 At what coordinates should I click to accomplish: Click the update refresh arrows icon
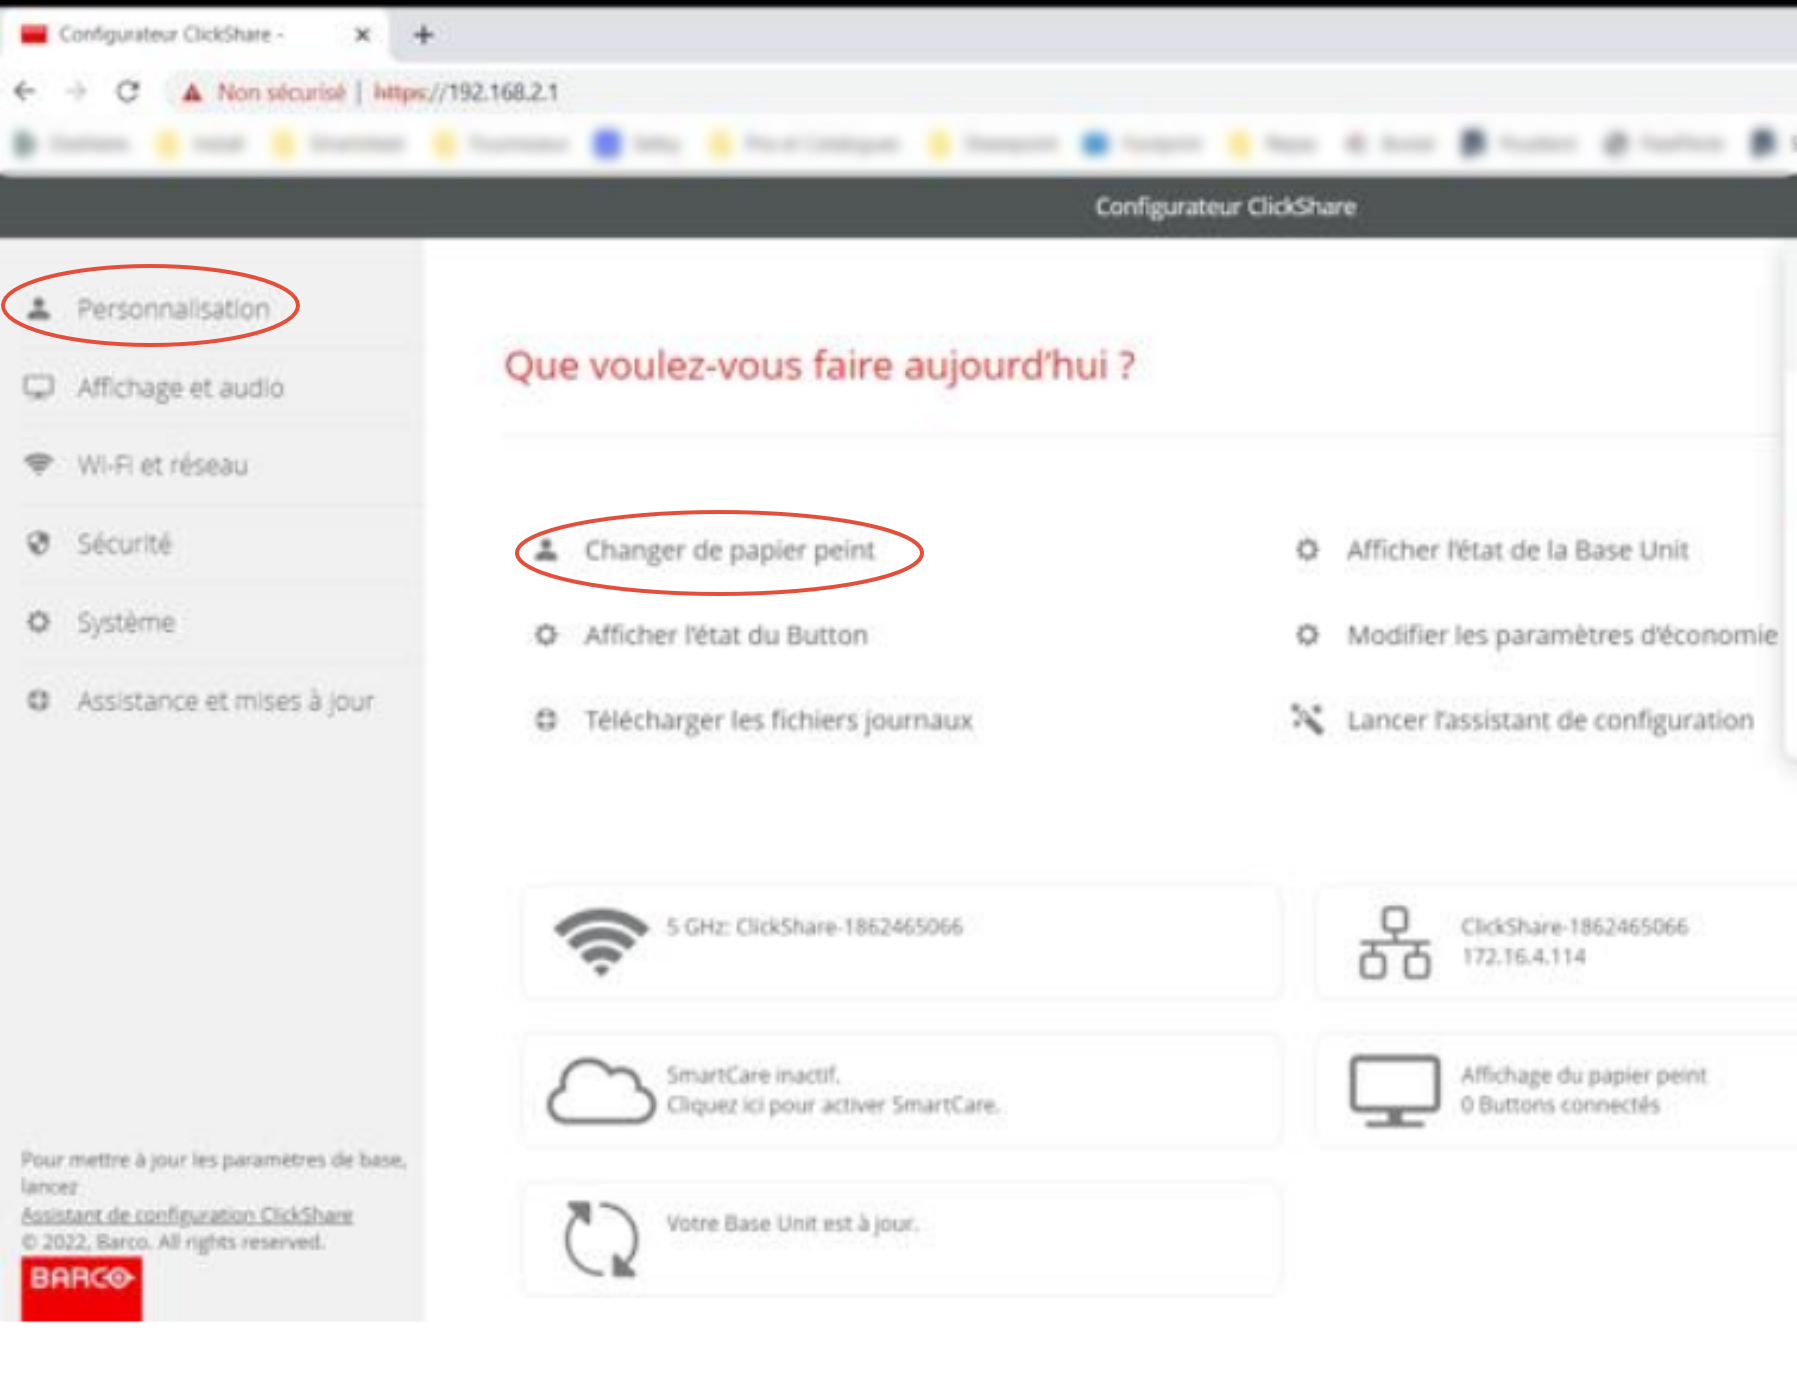pos(600,1238)
